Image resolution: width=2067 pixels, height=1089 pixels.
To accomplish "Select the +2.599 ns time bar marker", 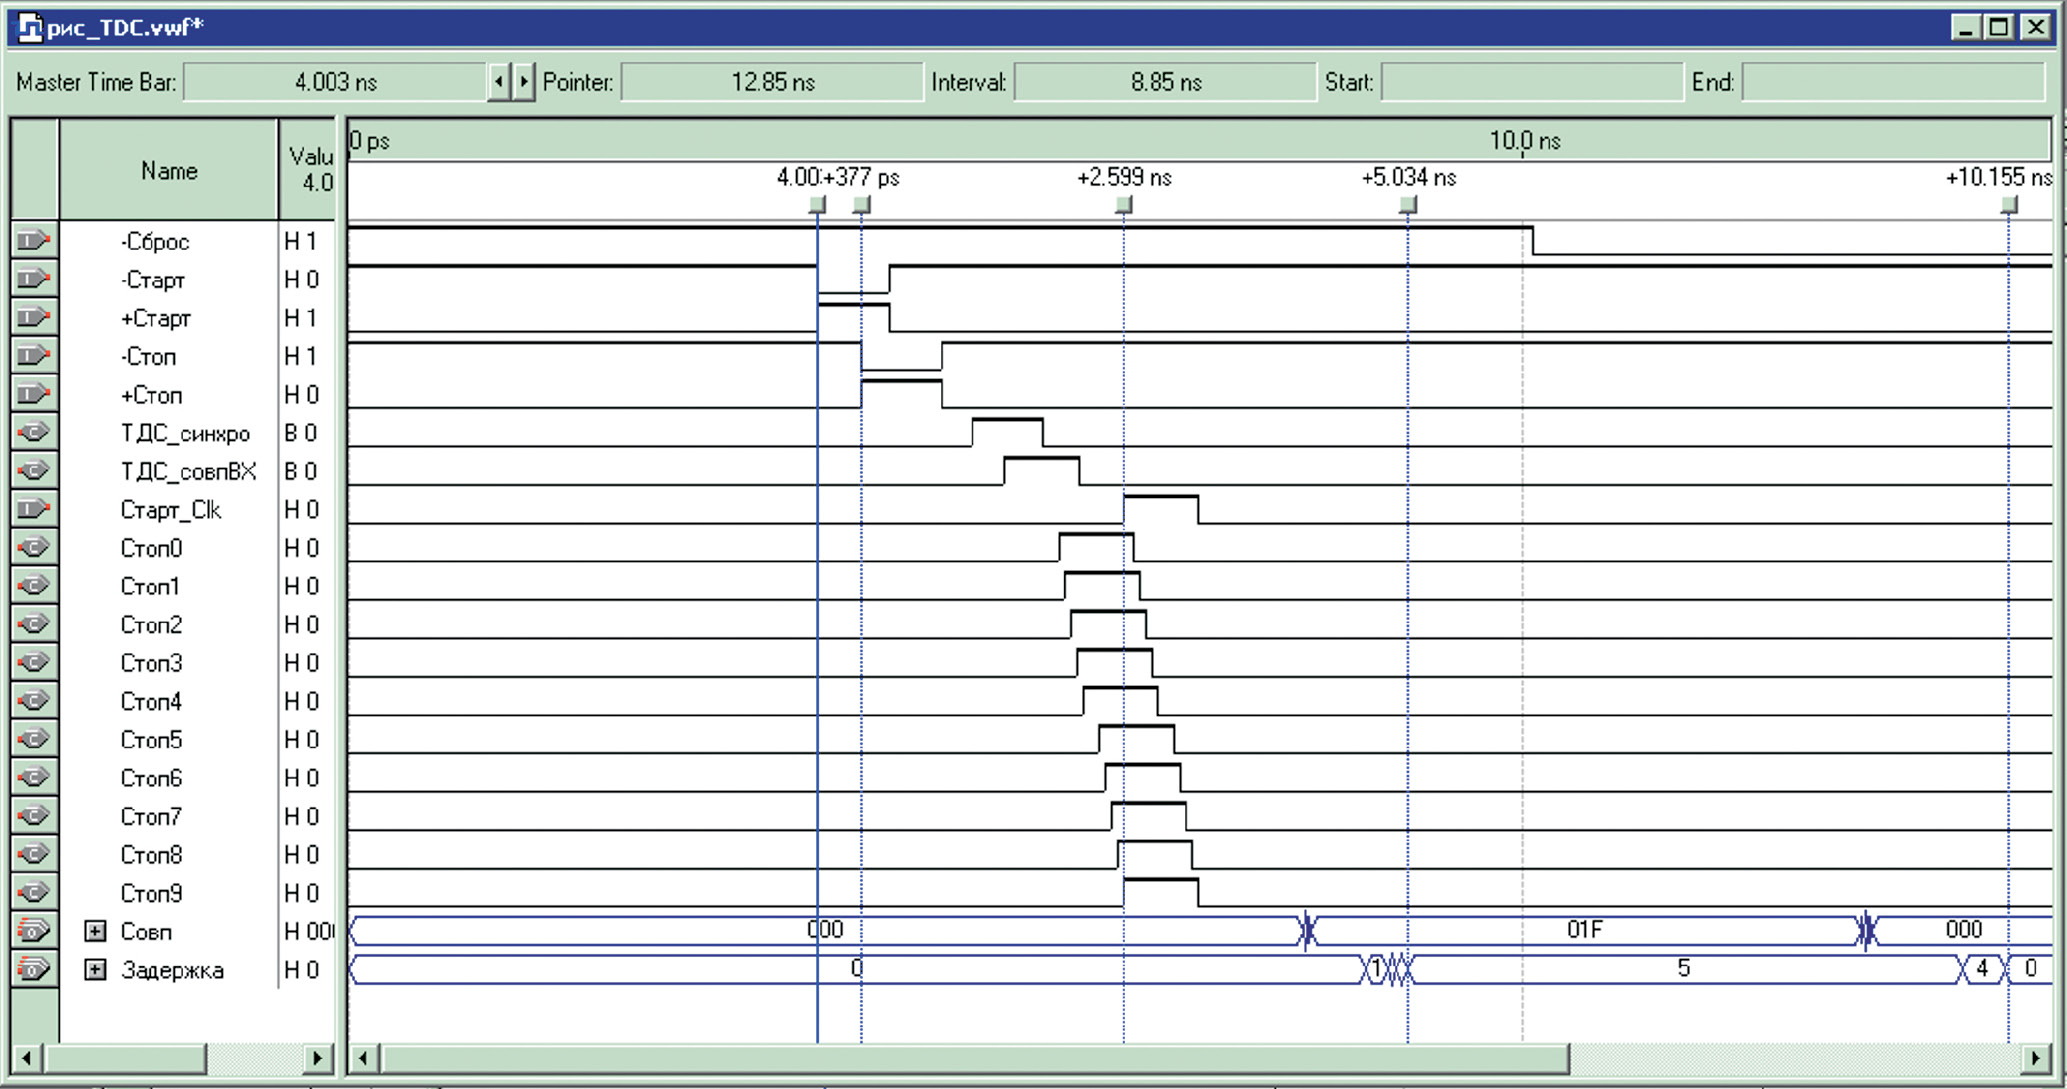I will pyautogui.click(x=1124, y=205).
